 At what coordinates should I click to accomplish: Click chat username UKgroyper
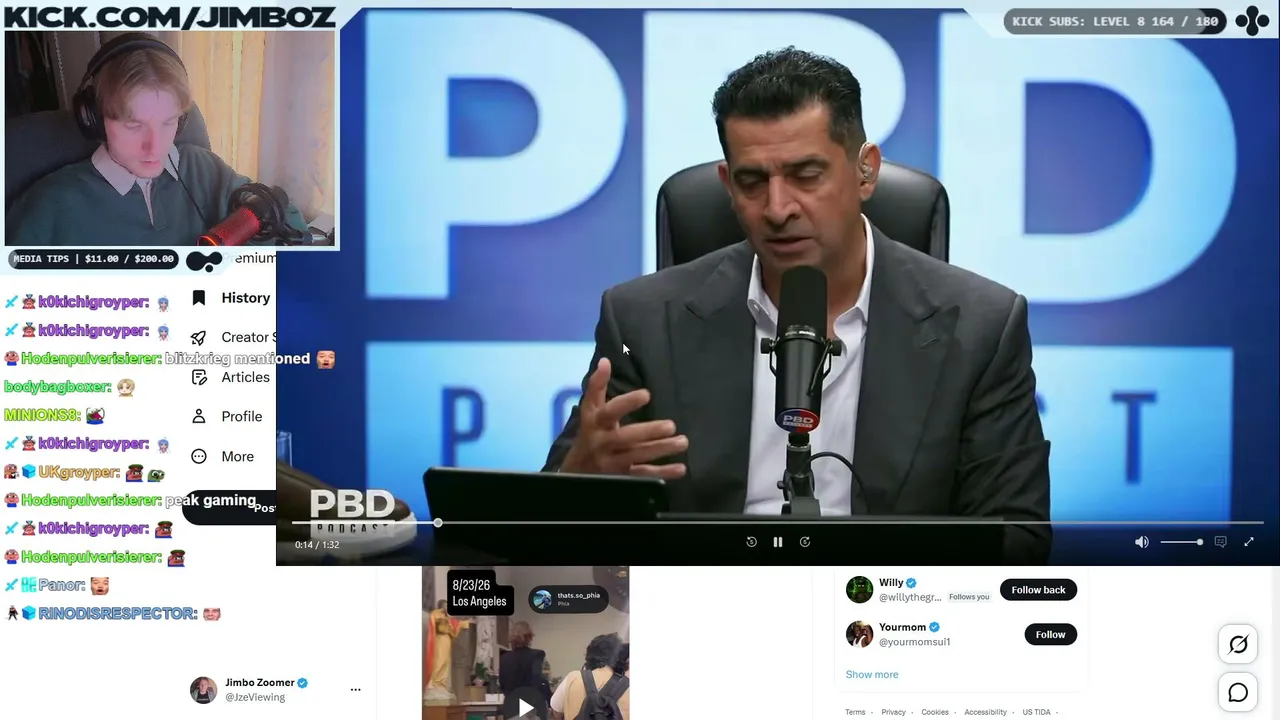[x=79, y=472]
